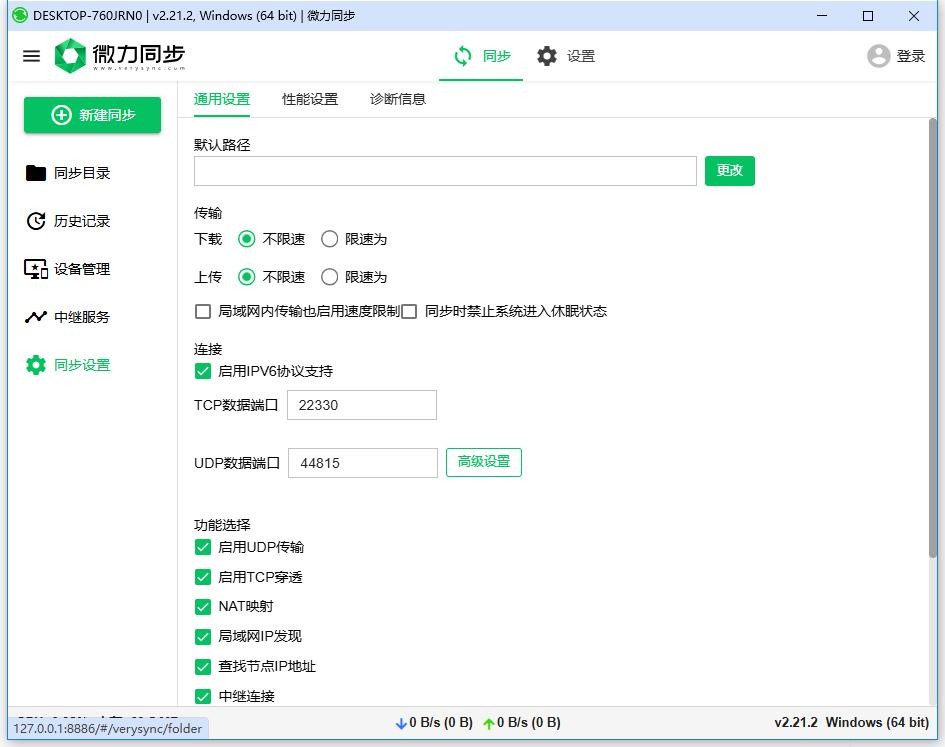Click the vertical scrollbar of the settings panel
This screenshot has height=747, width=945.
[932, 338]
